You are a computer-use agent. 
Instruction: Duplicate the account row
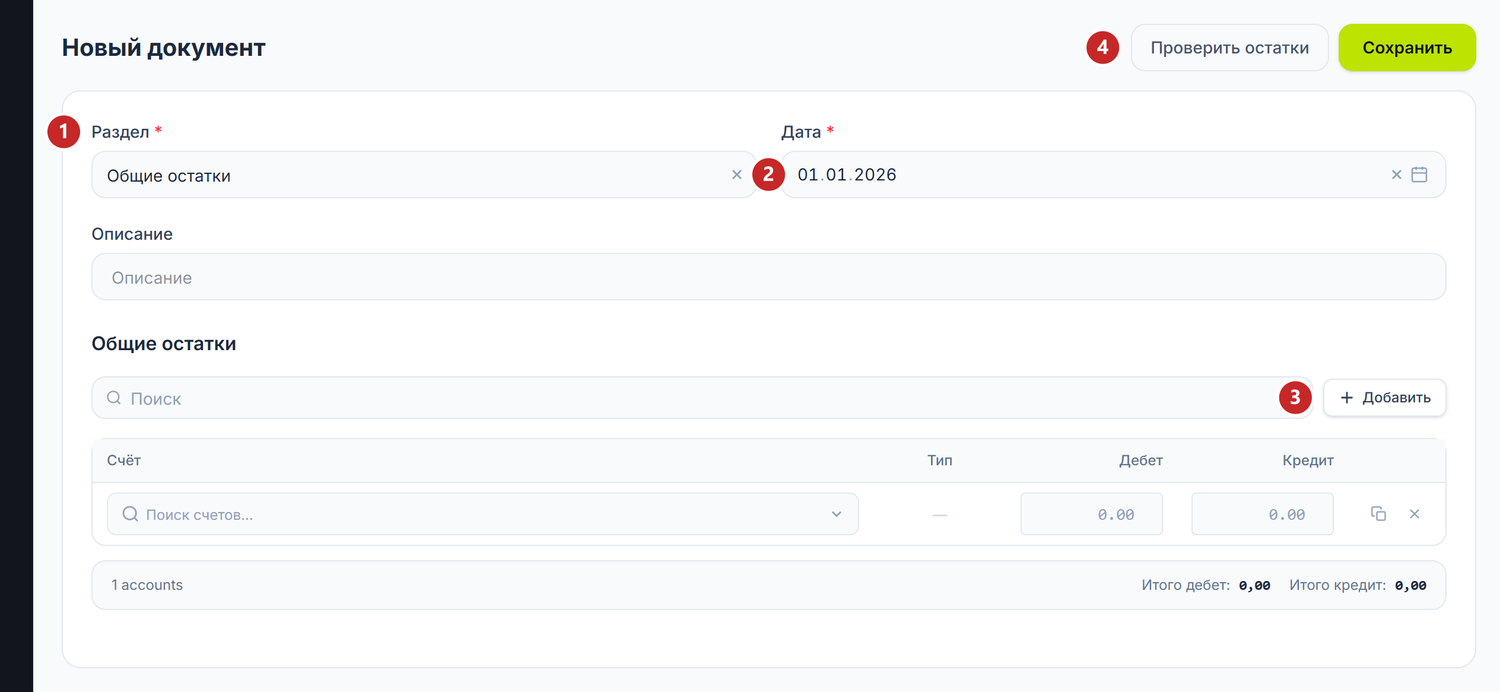click(1379, 514)
